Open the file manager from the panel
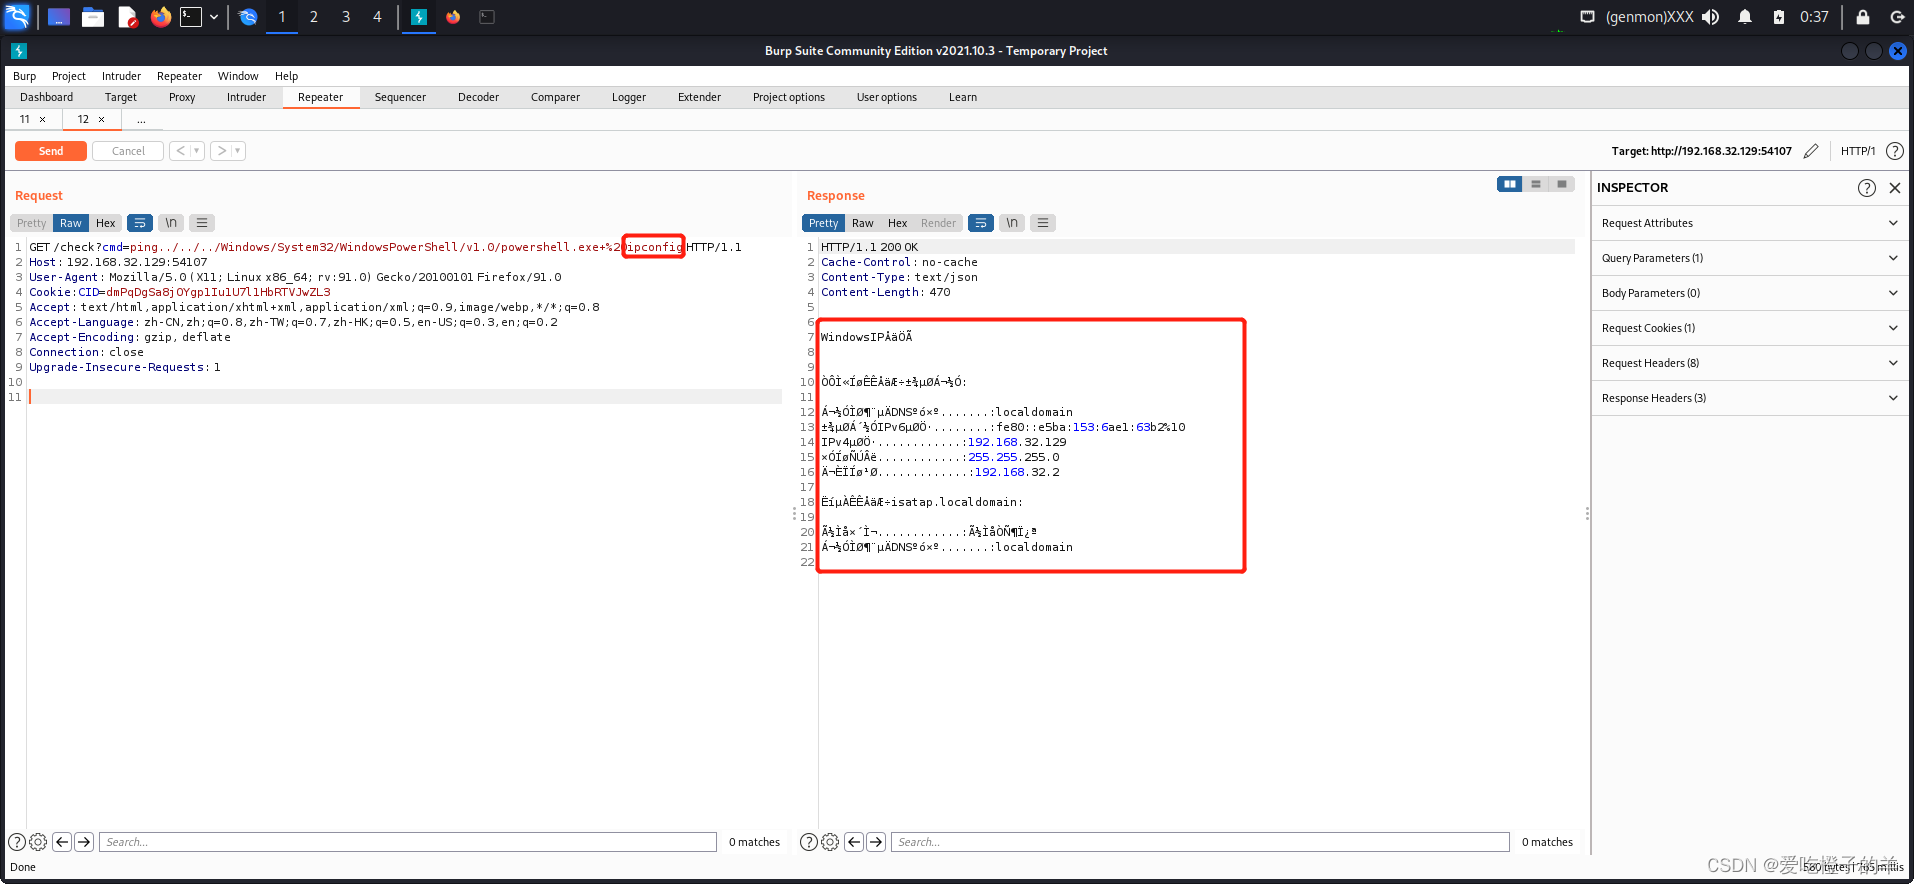Screen dimensions: 1914x884 93,17
